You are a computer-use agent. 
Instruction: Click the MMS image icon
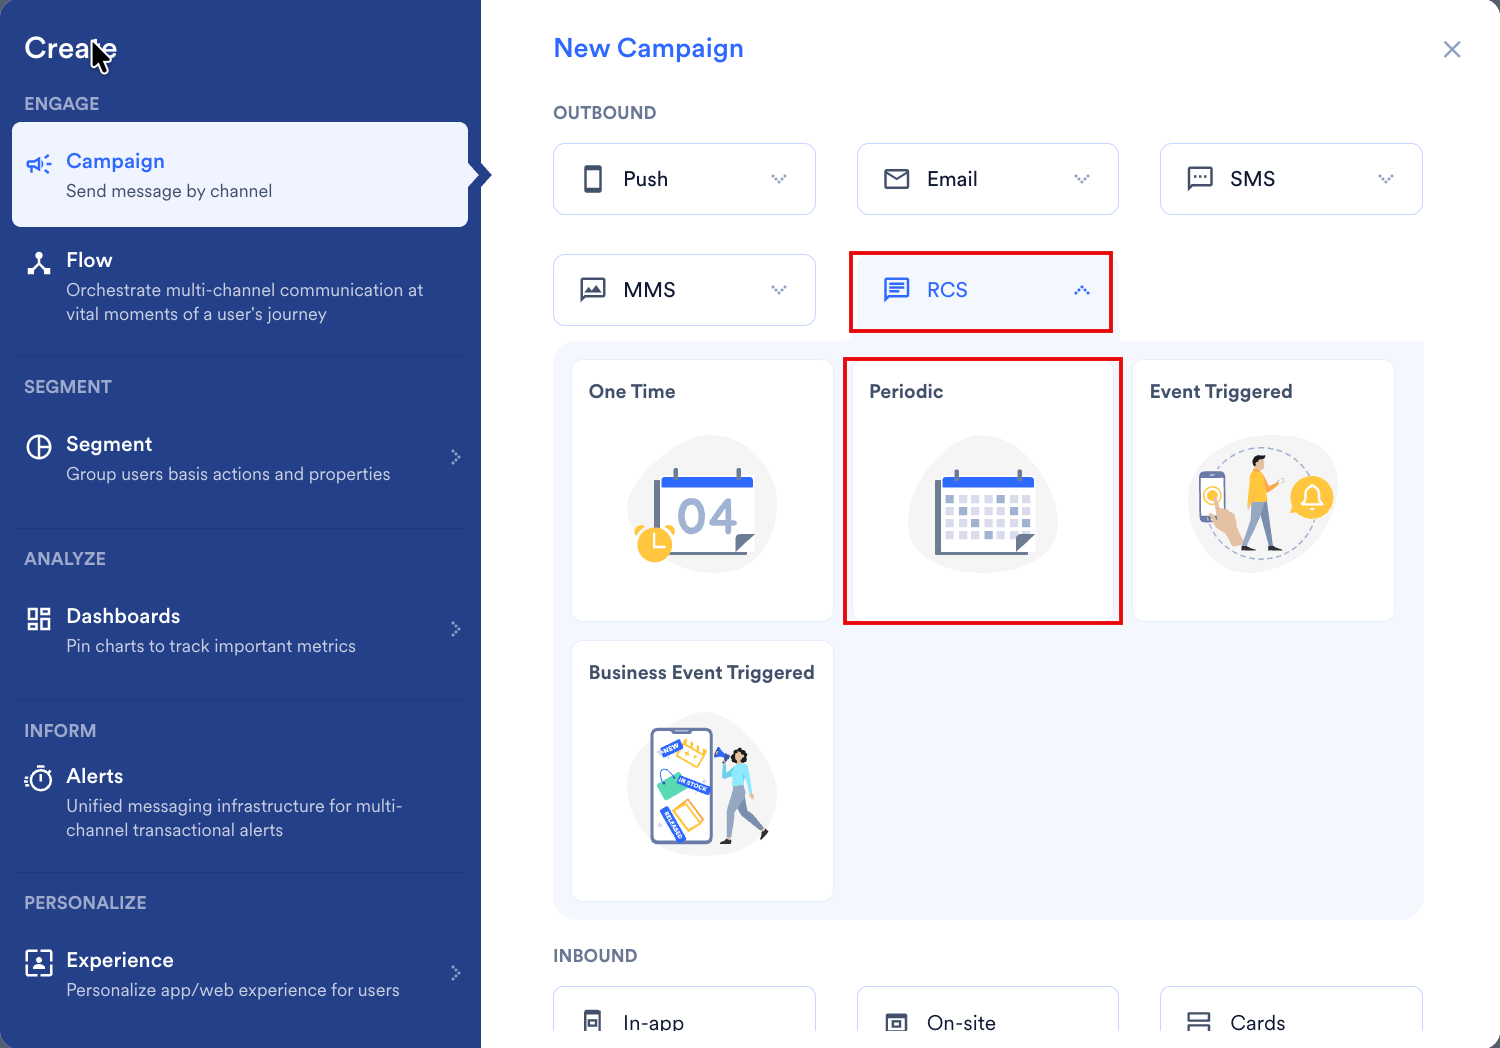tap(593, 290)
